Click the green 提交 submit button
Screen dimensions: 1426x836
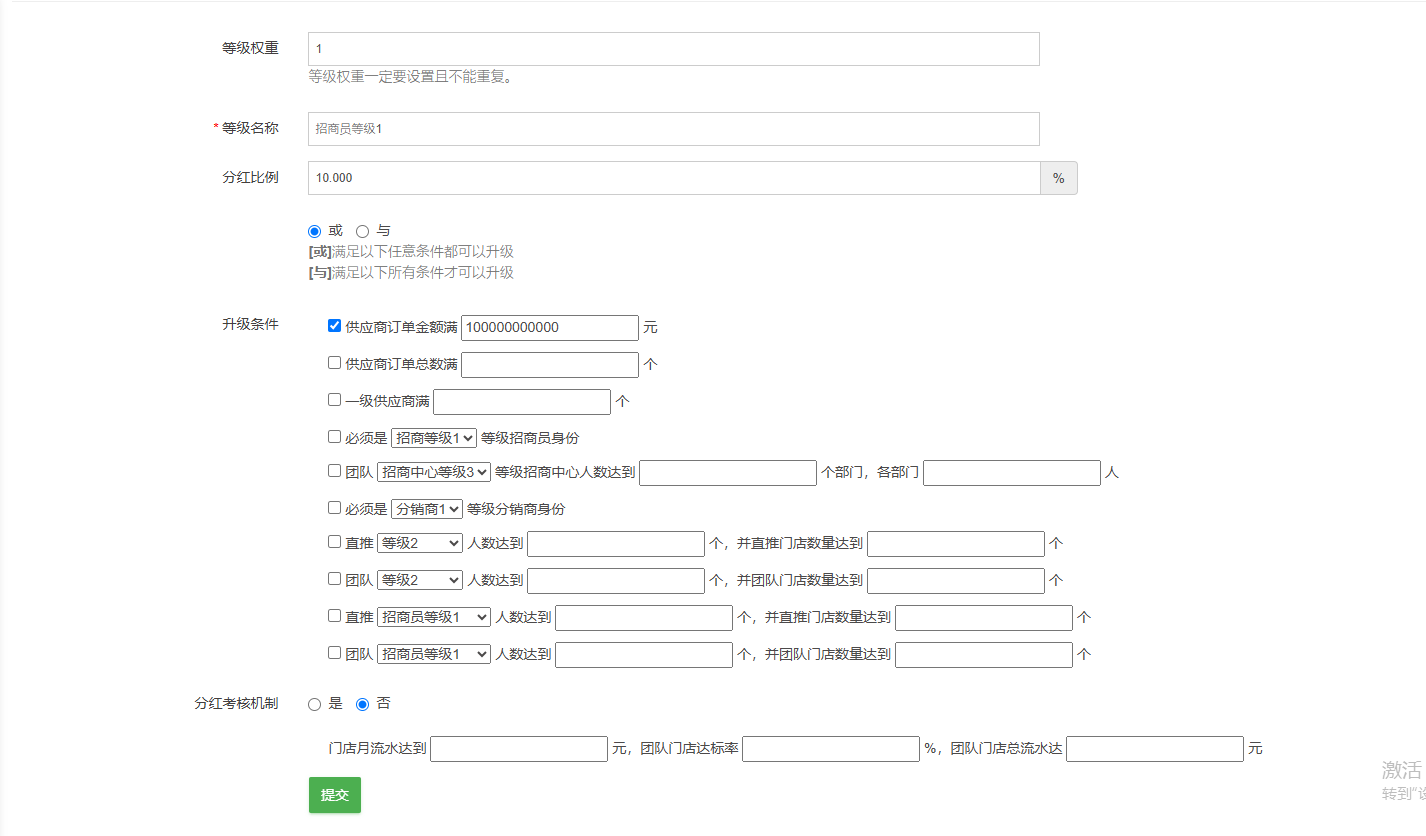click(x=334, y=795)
